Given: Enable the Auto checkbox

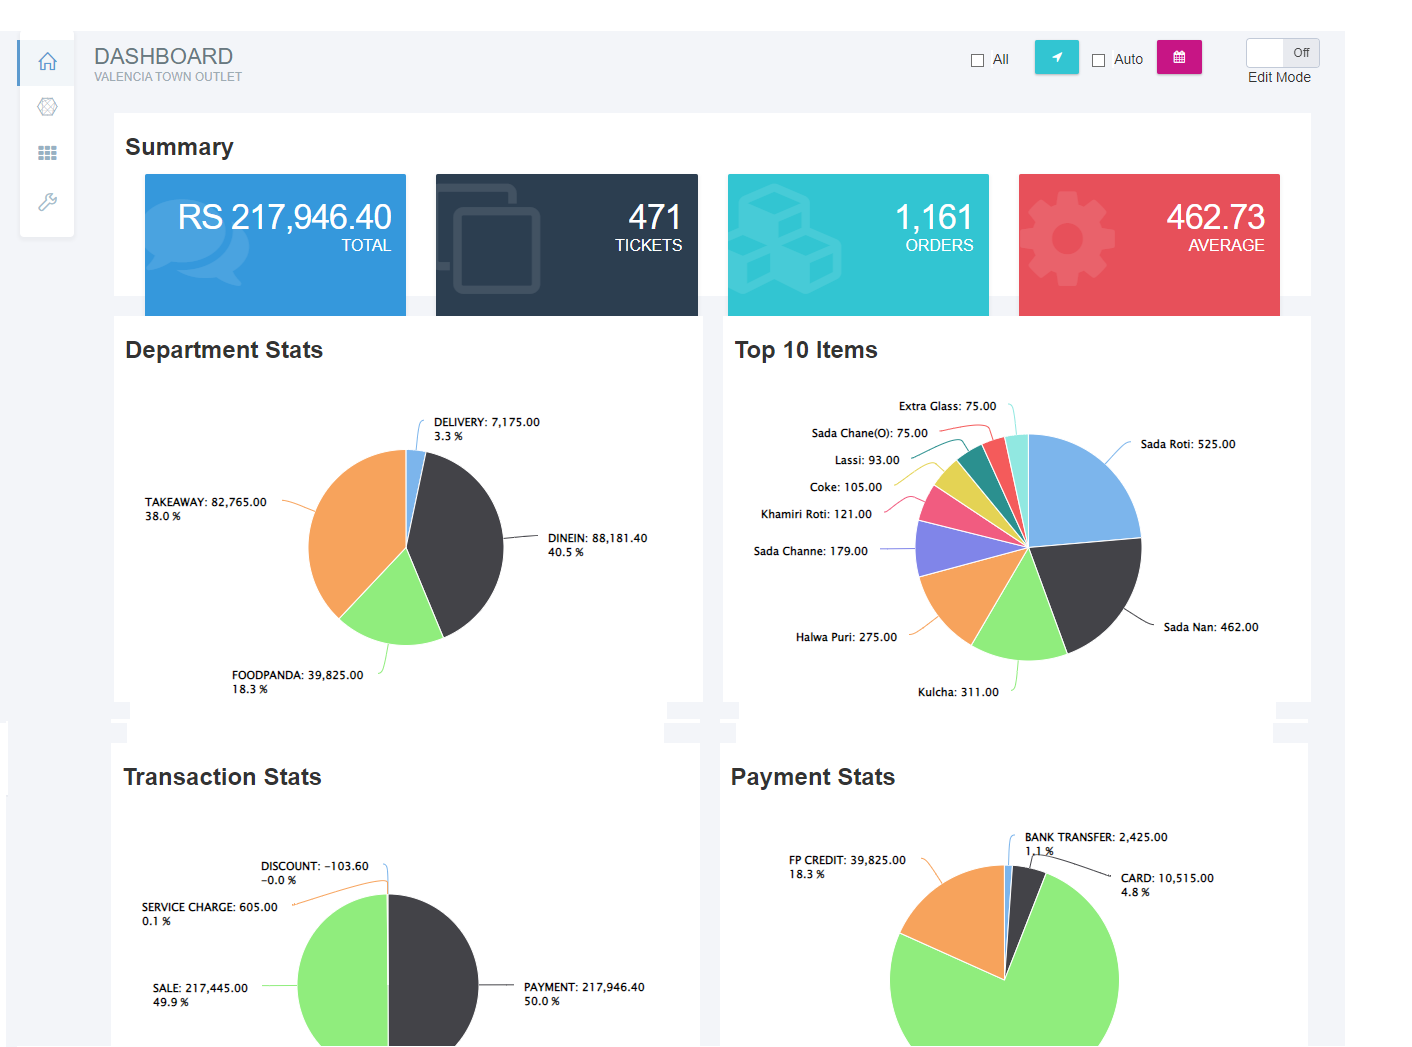Looking at the screenshot, I should [1098, 60].
